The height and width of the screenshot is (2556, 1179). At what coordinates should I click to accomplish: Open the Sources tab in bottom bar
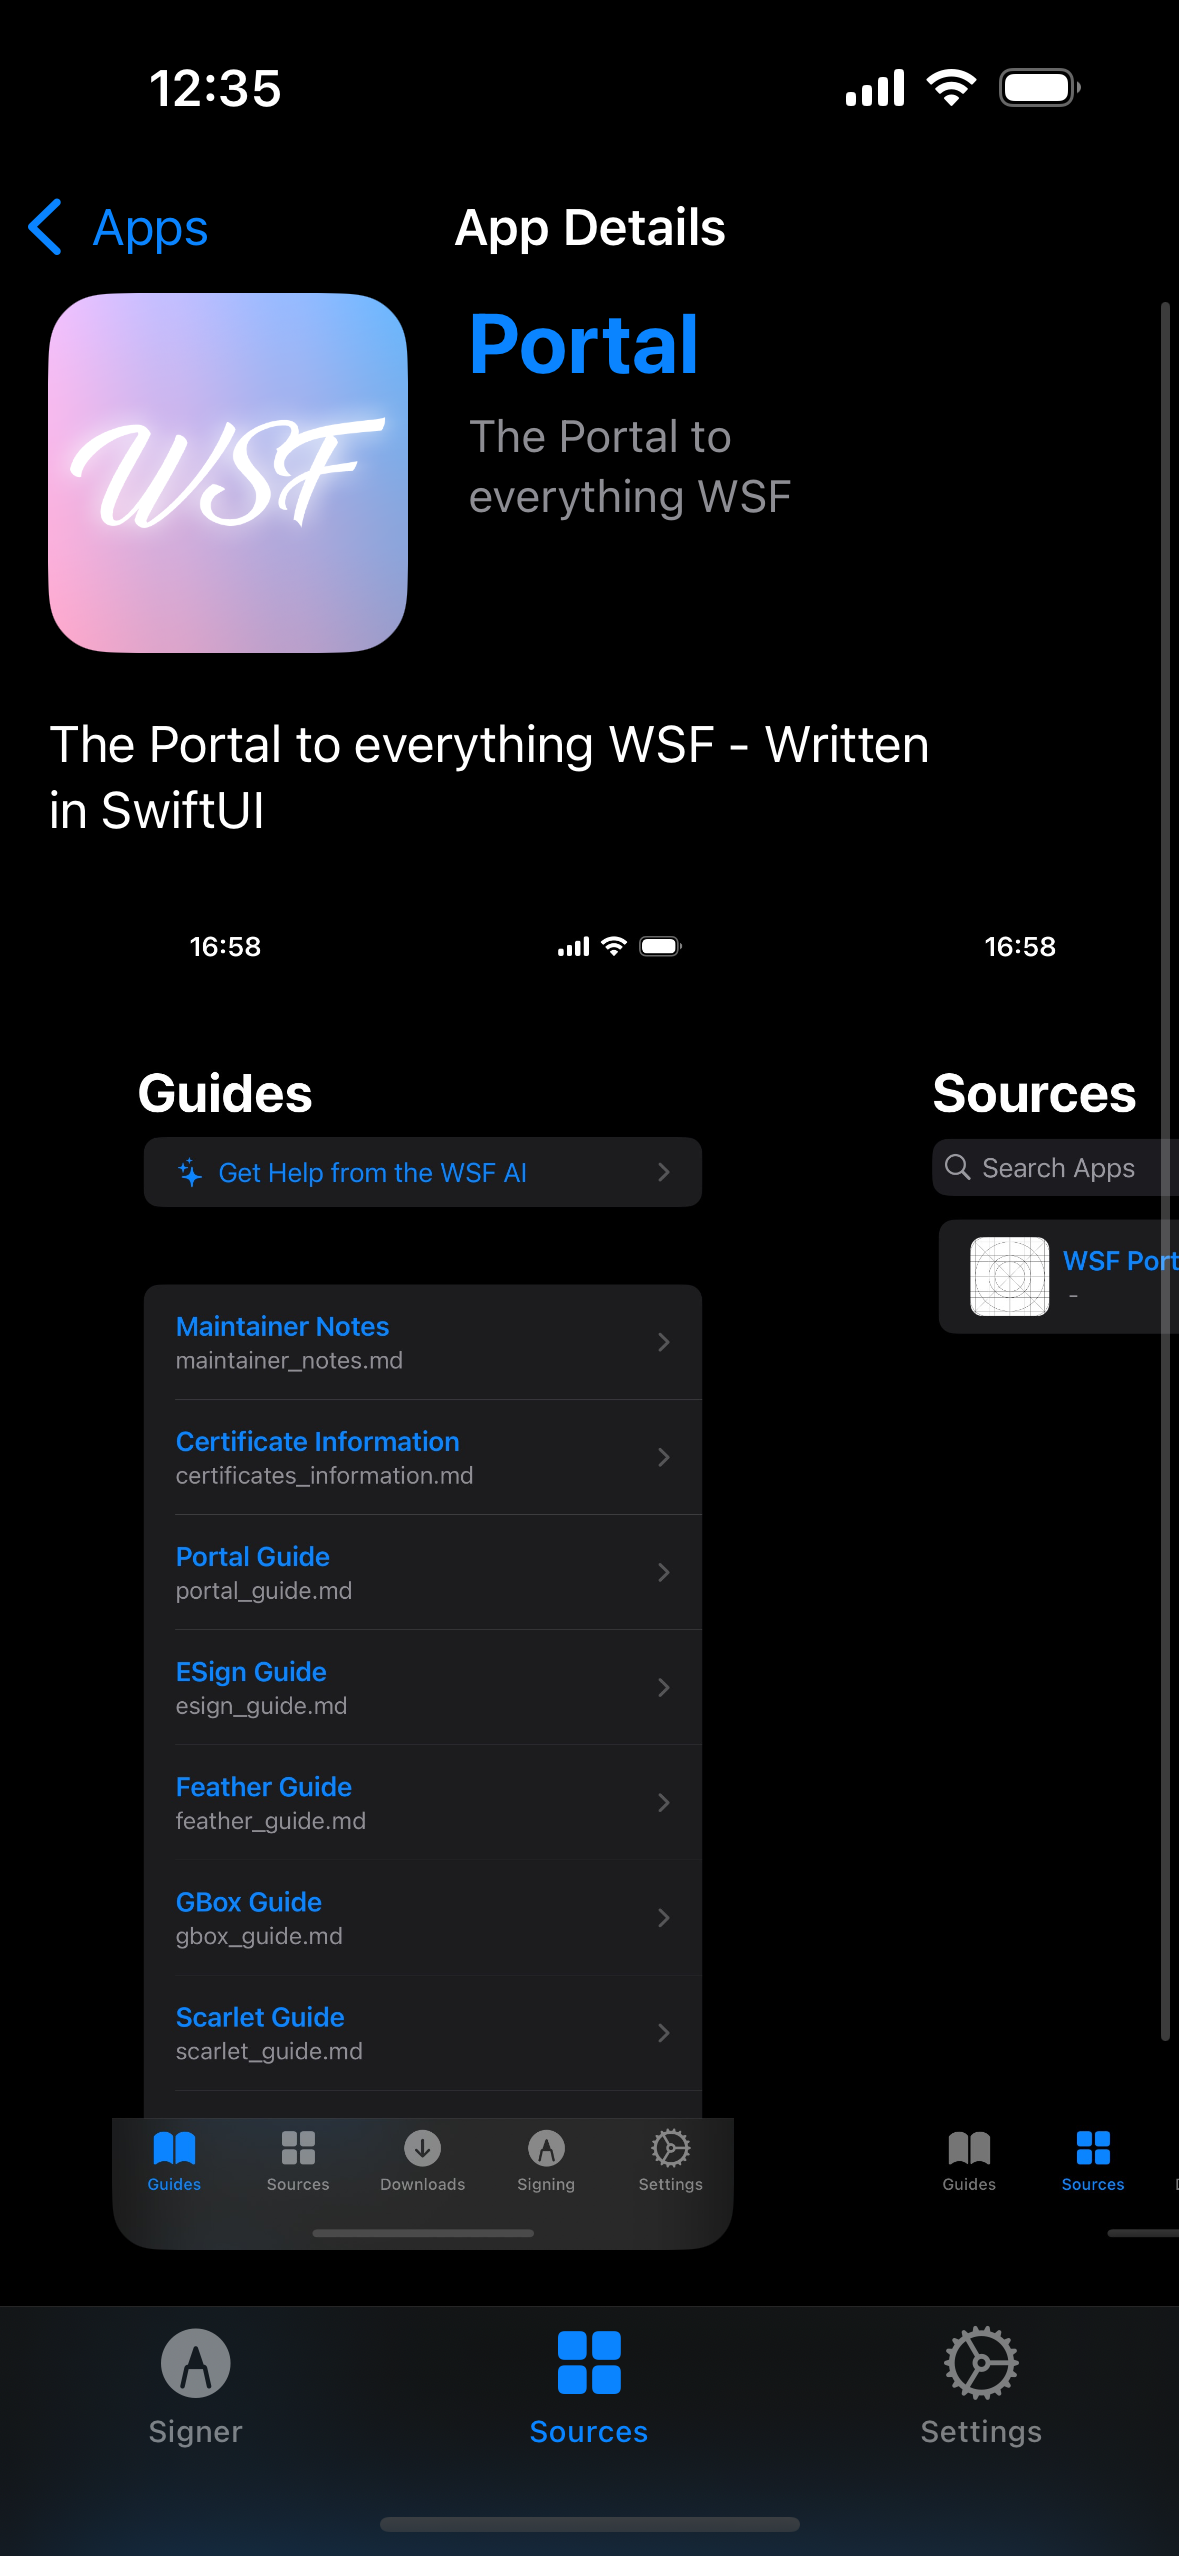click(x=589, y=2388)
